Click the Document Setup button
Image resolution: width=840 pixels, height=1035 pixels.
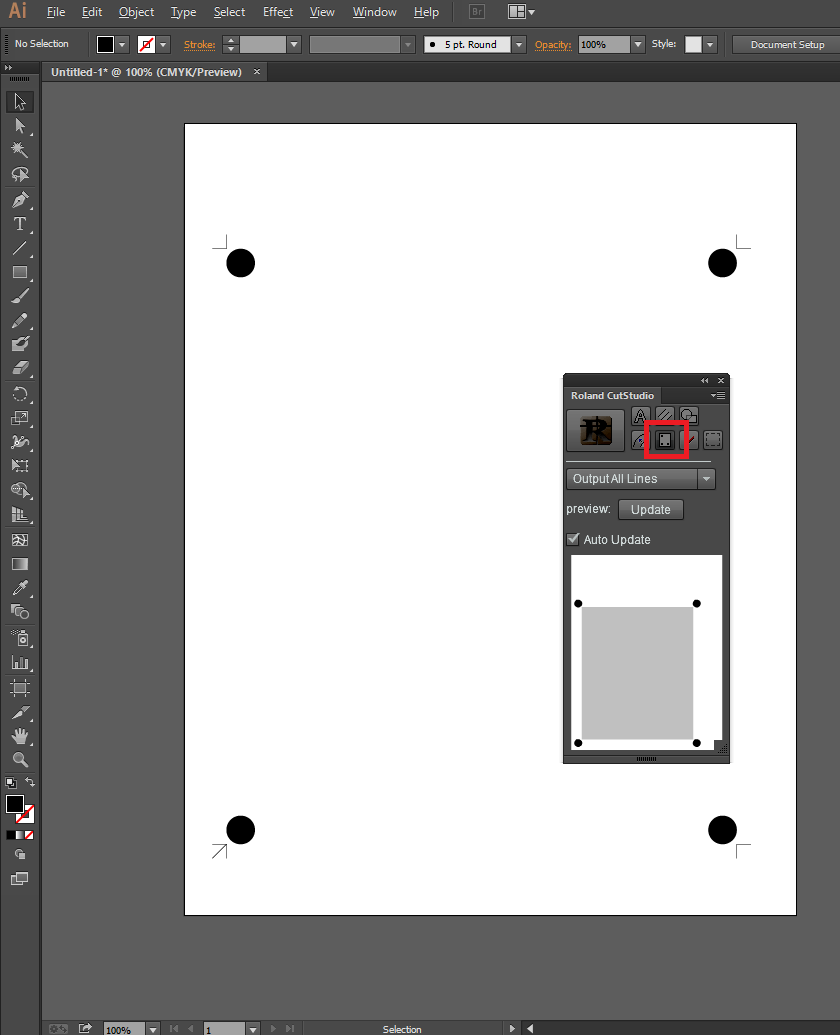coord(787,45)
